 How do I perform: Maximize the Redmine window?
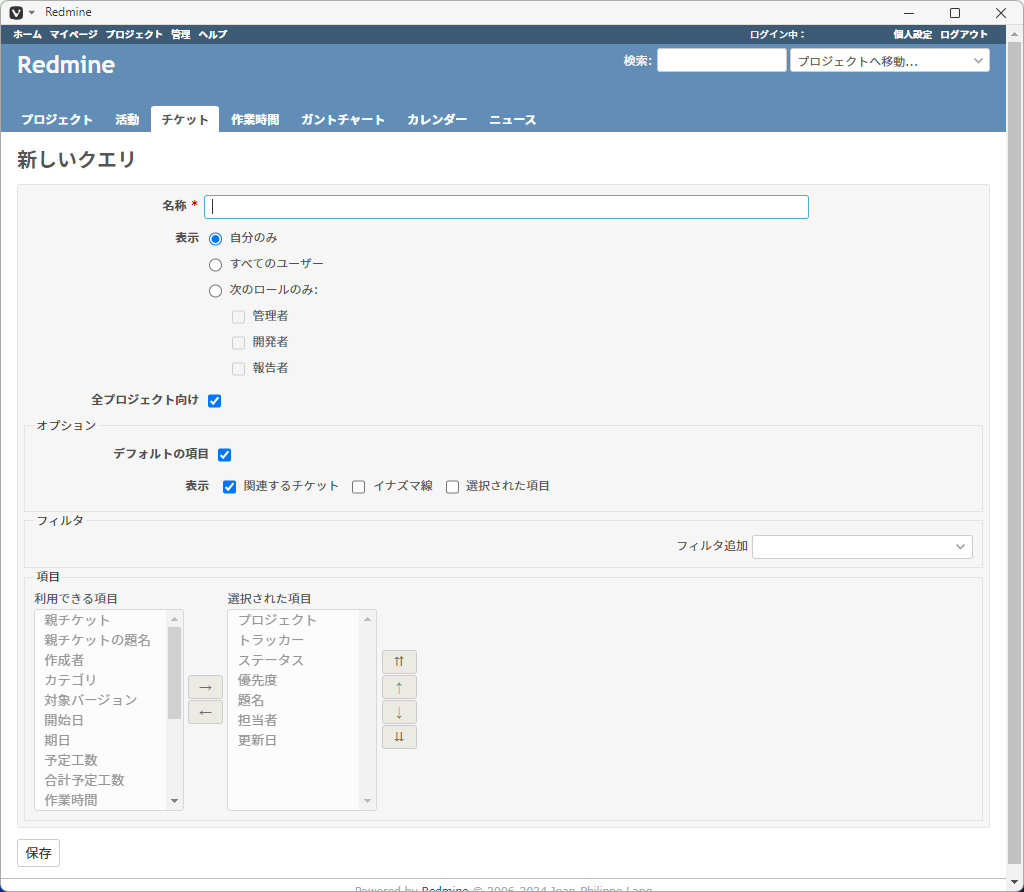click(955, 13)
